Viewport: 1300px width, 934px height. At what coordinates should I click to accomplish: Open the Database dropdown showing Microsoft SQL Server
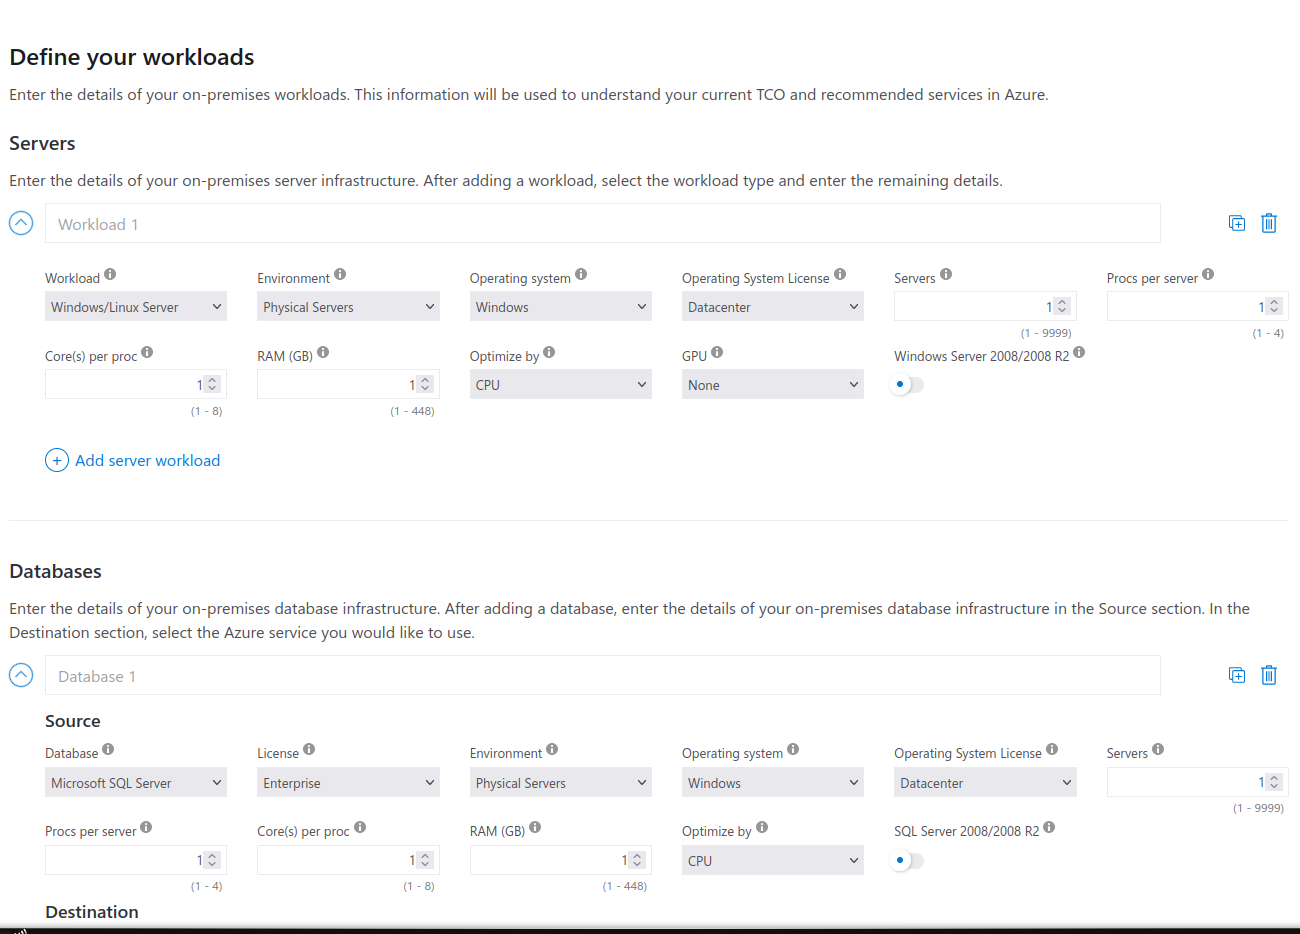click(136, 783)
